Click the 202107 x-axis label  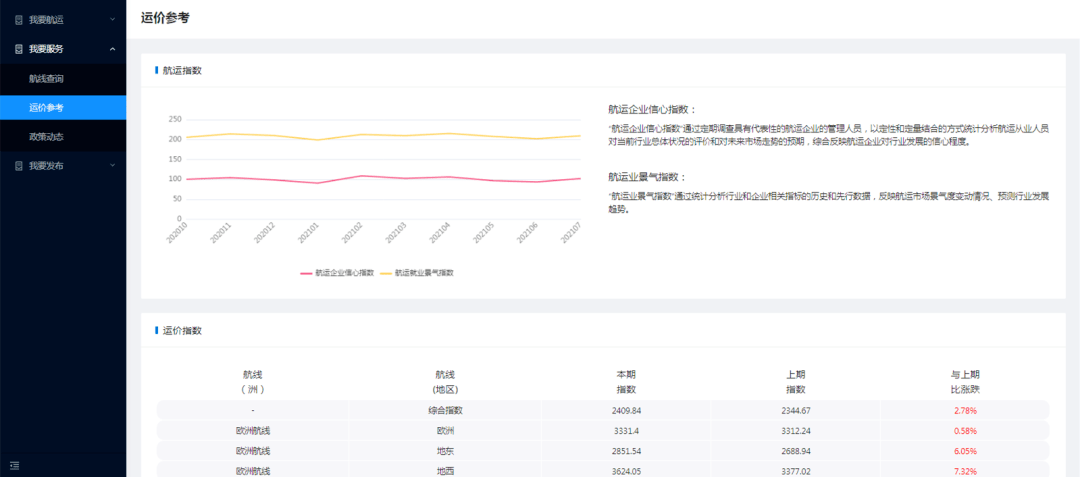tap(570, 233)
